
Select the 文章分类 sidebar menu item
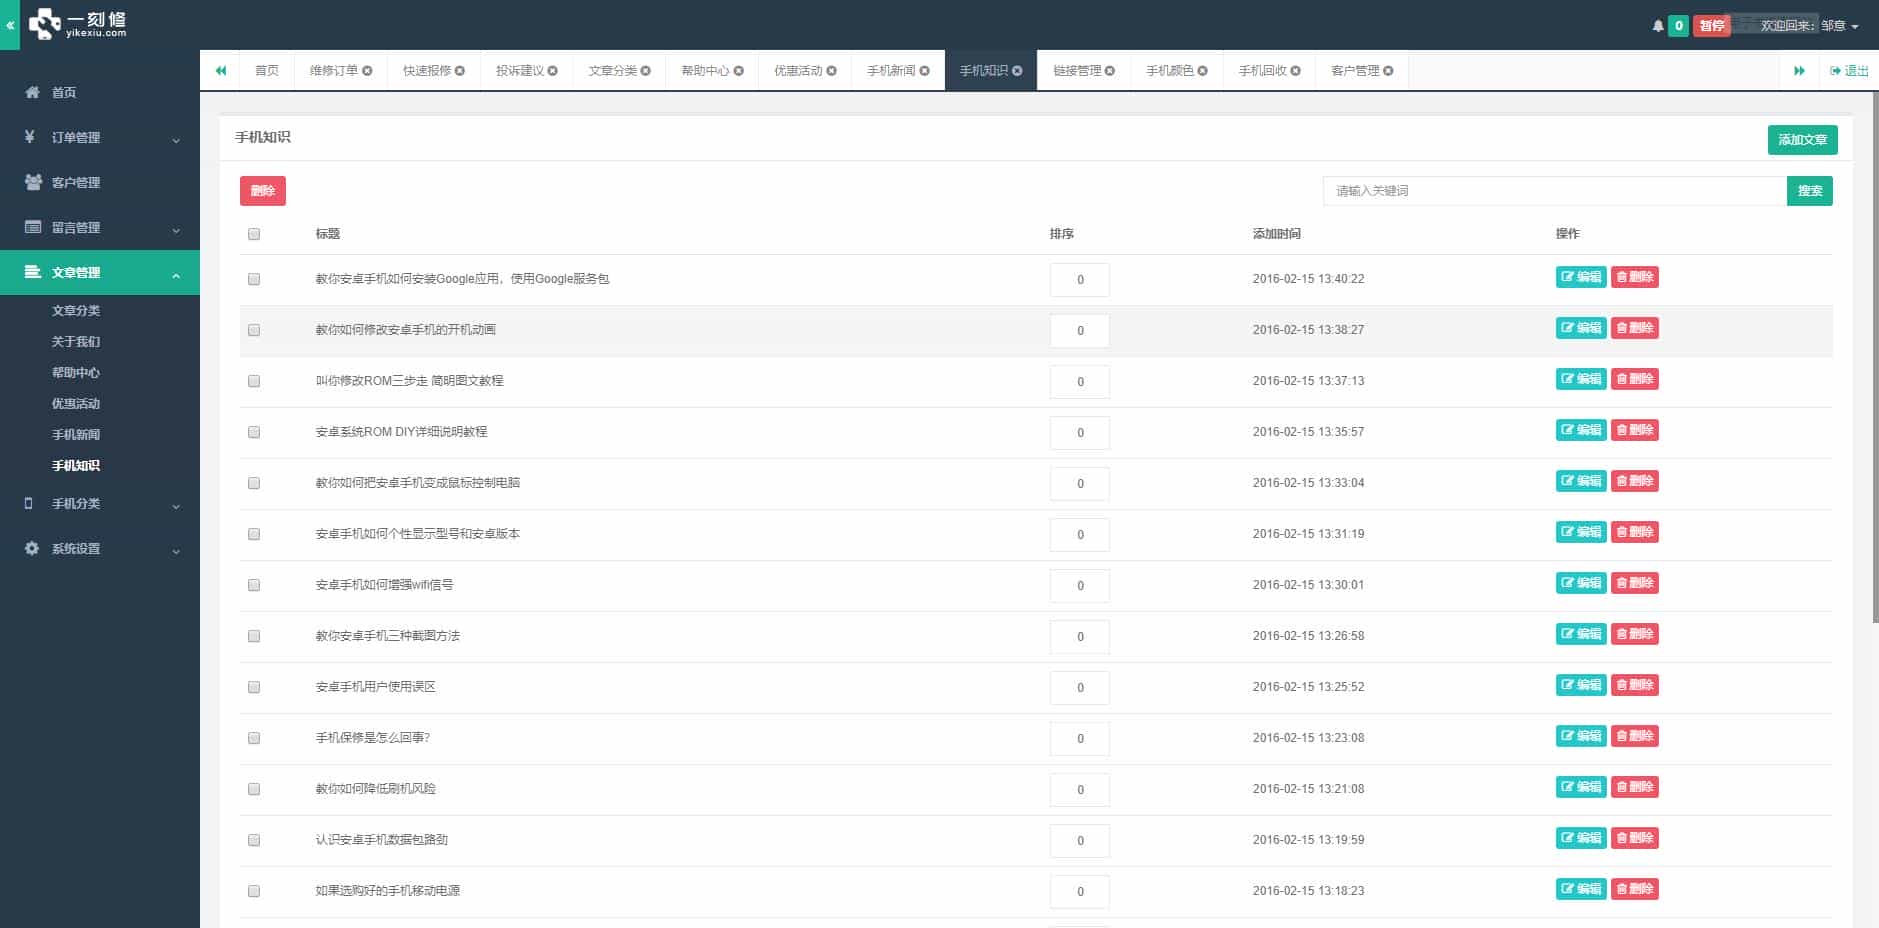point(75,310)
